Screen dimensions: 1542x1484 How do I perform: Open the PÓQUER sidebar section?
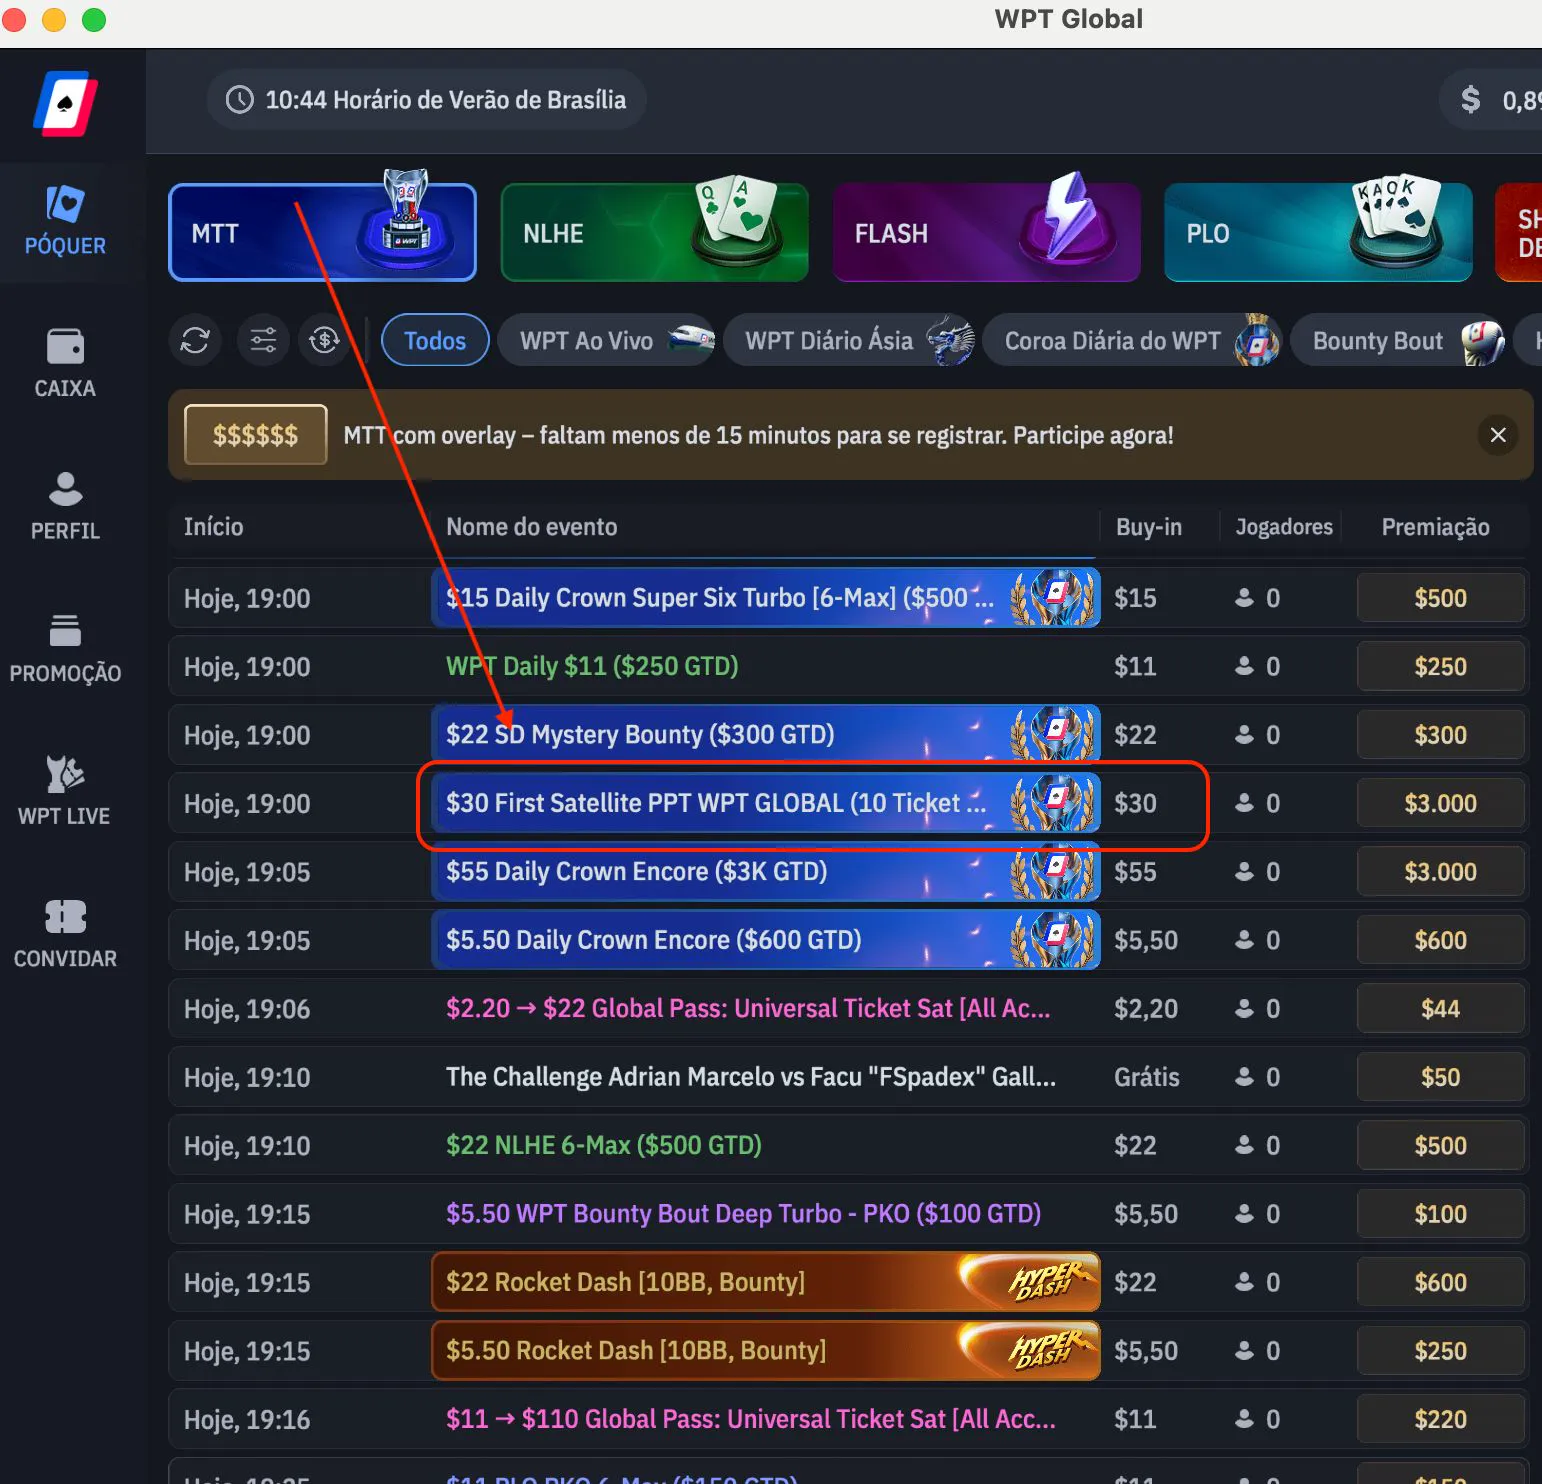click(65, 221)
